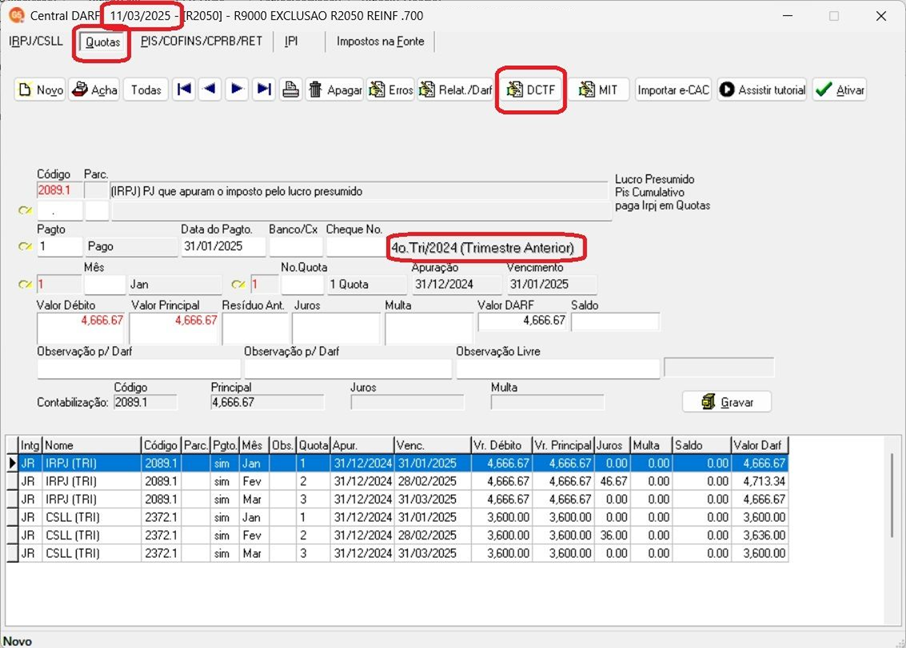The image size is (906, 648).
Task: Open lookup icon beside No.Quota field
Action: [x=238, y=284]
